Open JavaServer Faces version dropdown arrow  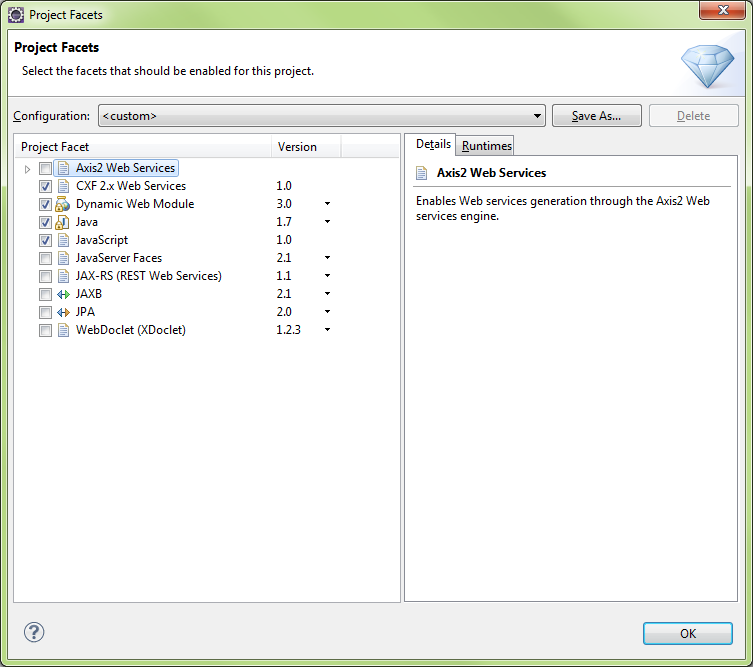(x=328, y=258)
